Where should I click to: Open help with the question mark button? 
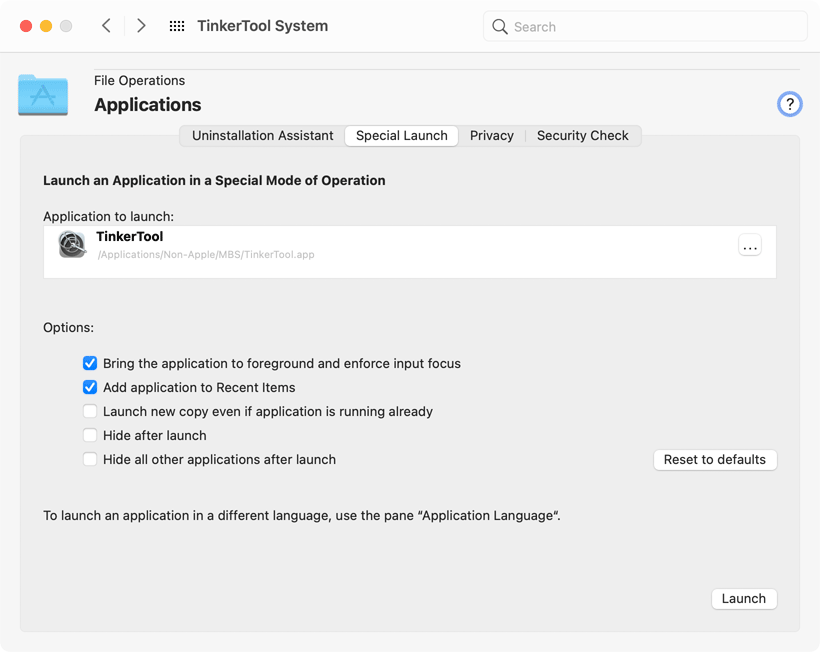coord(789,104)
